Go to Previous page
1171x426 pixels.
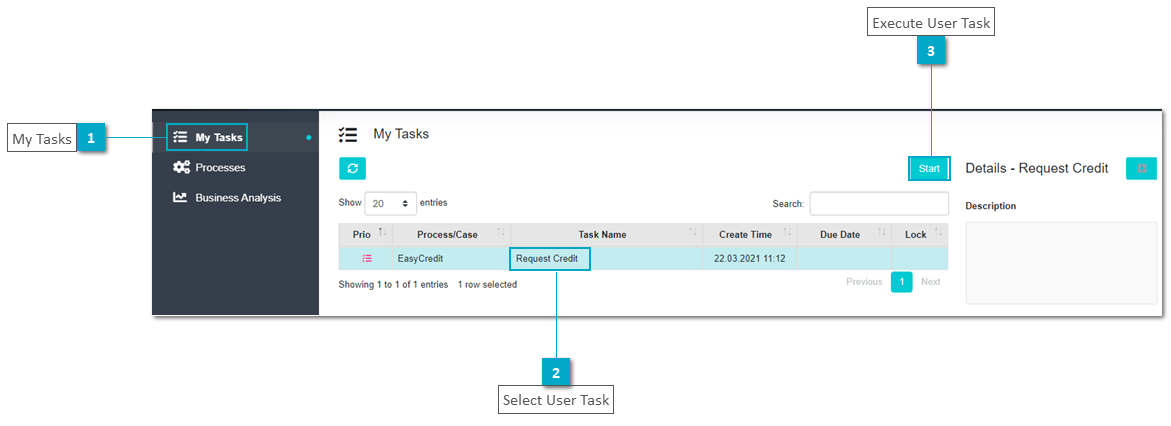pos(864,282)
